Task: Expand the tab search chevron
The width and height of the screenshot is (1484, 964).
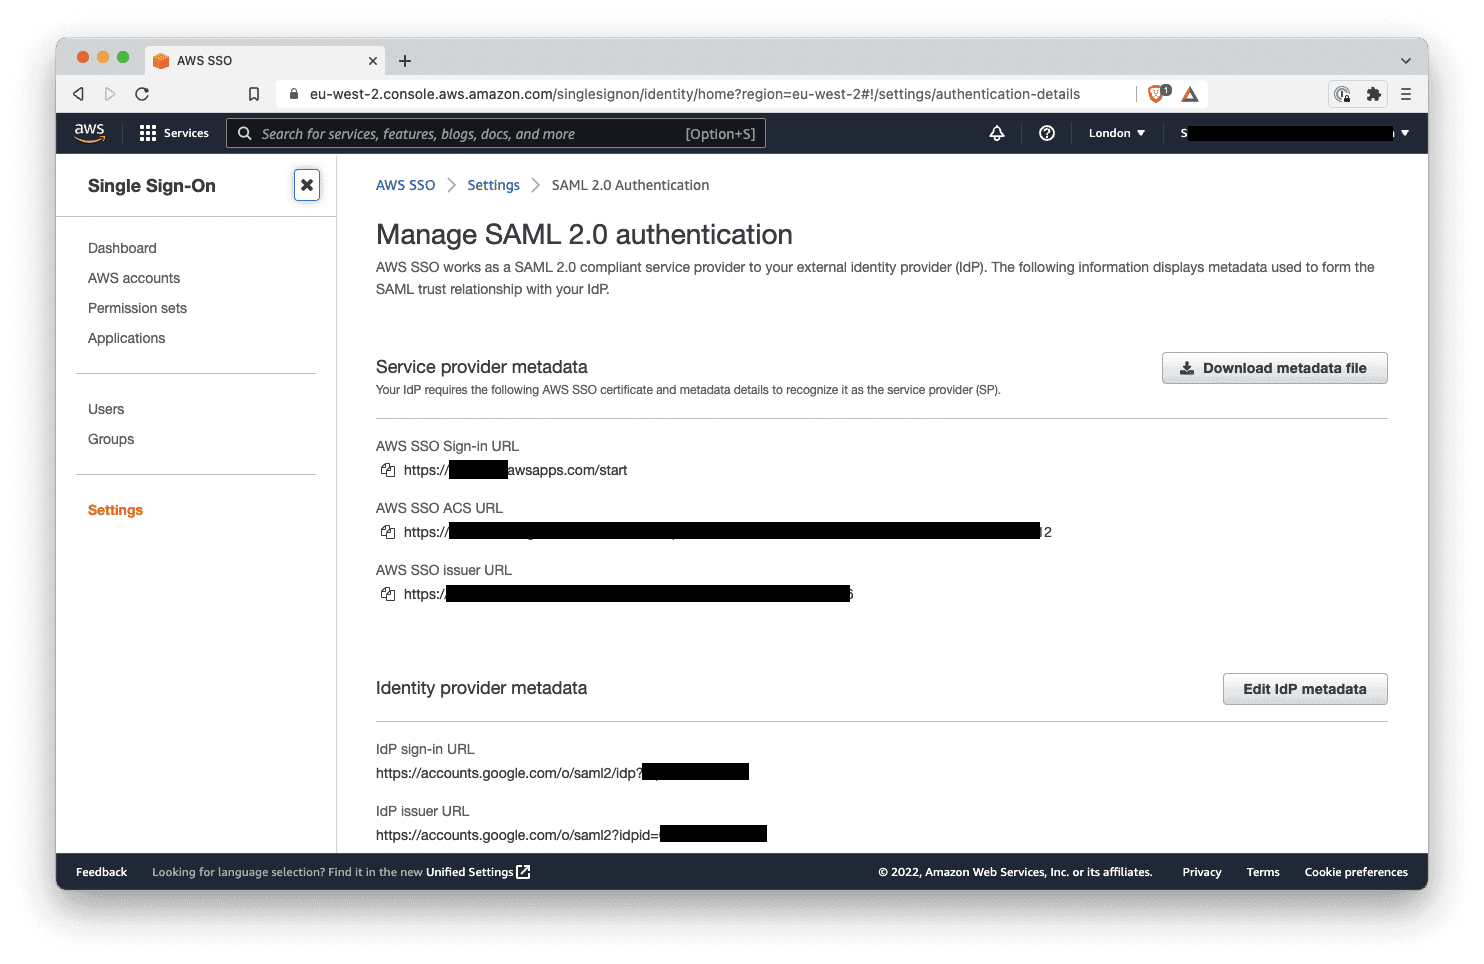Action: 1406,61
